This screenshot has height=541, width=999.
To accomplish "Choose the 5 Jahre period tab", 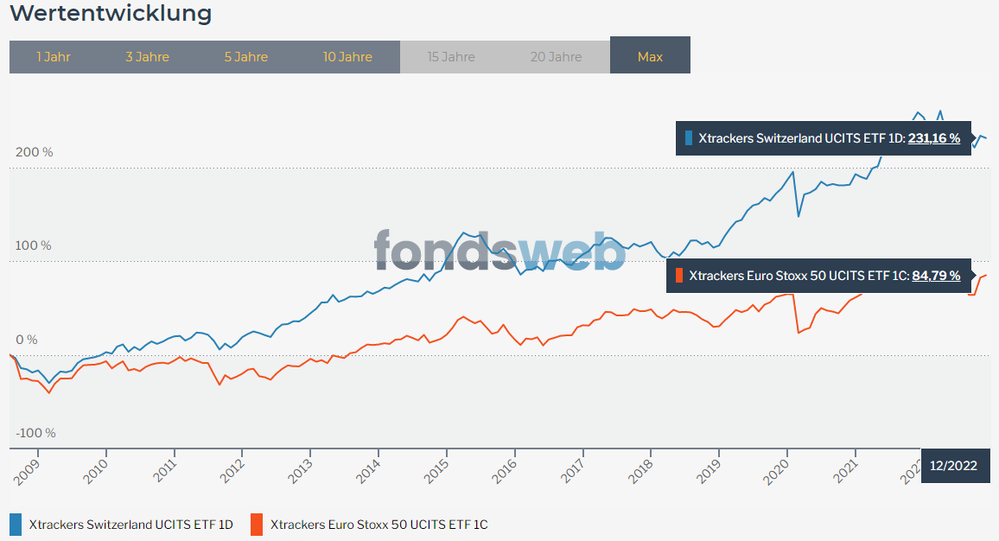I will click(244, 57).
